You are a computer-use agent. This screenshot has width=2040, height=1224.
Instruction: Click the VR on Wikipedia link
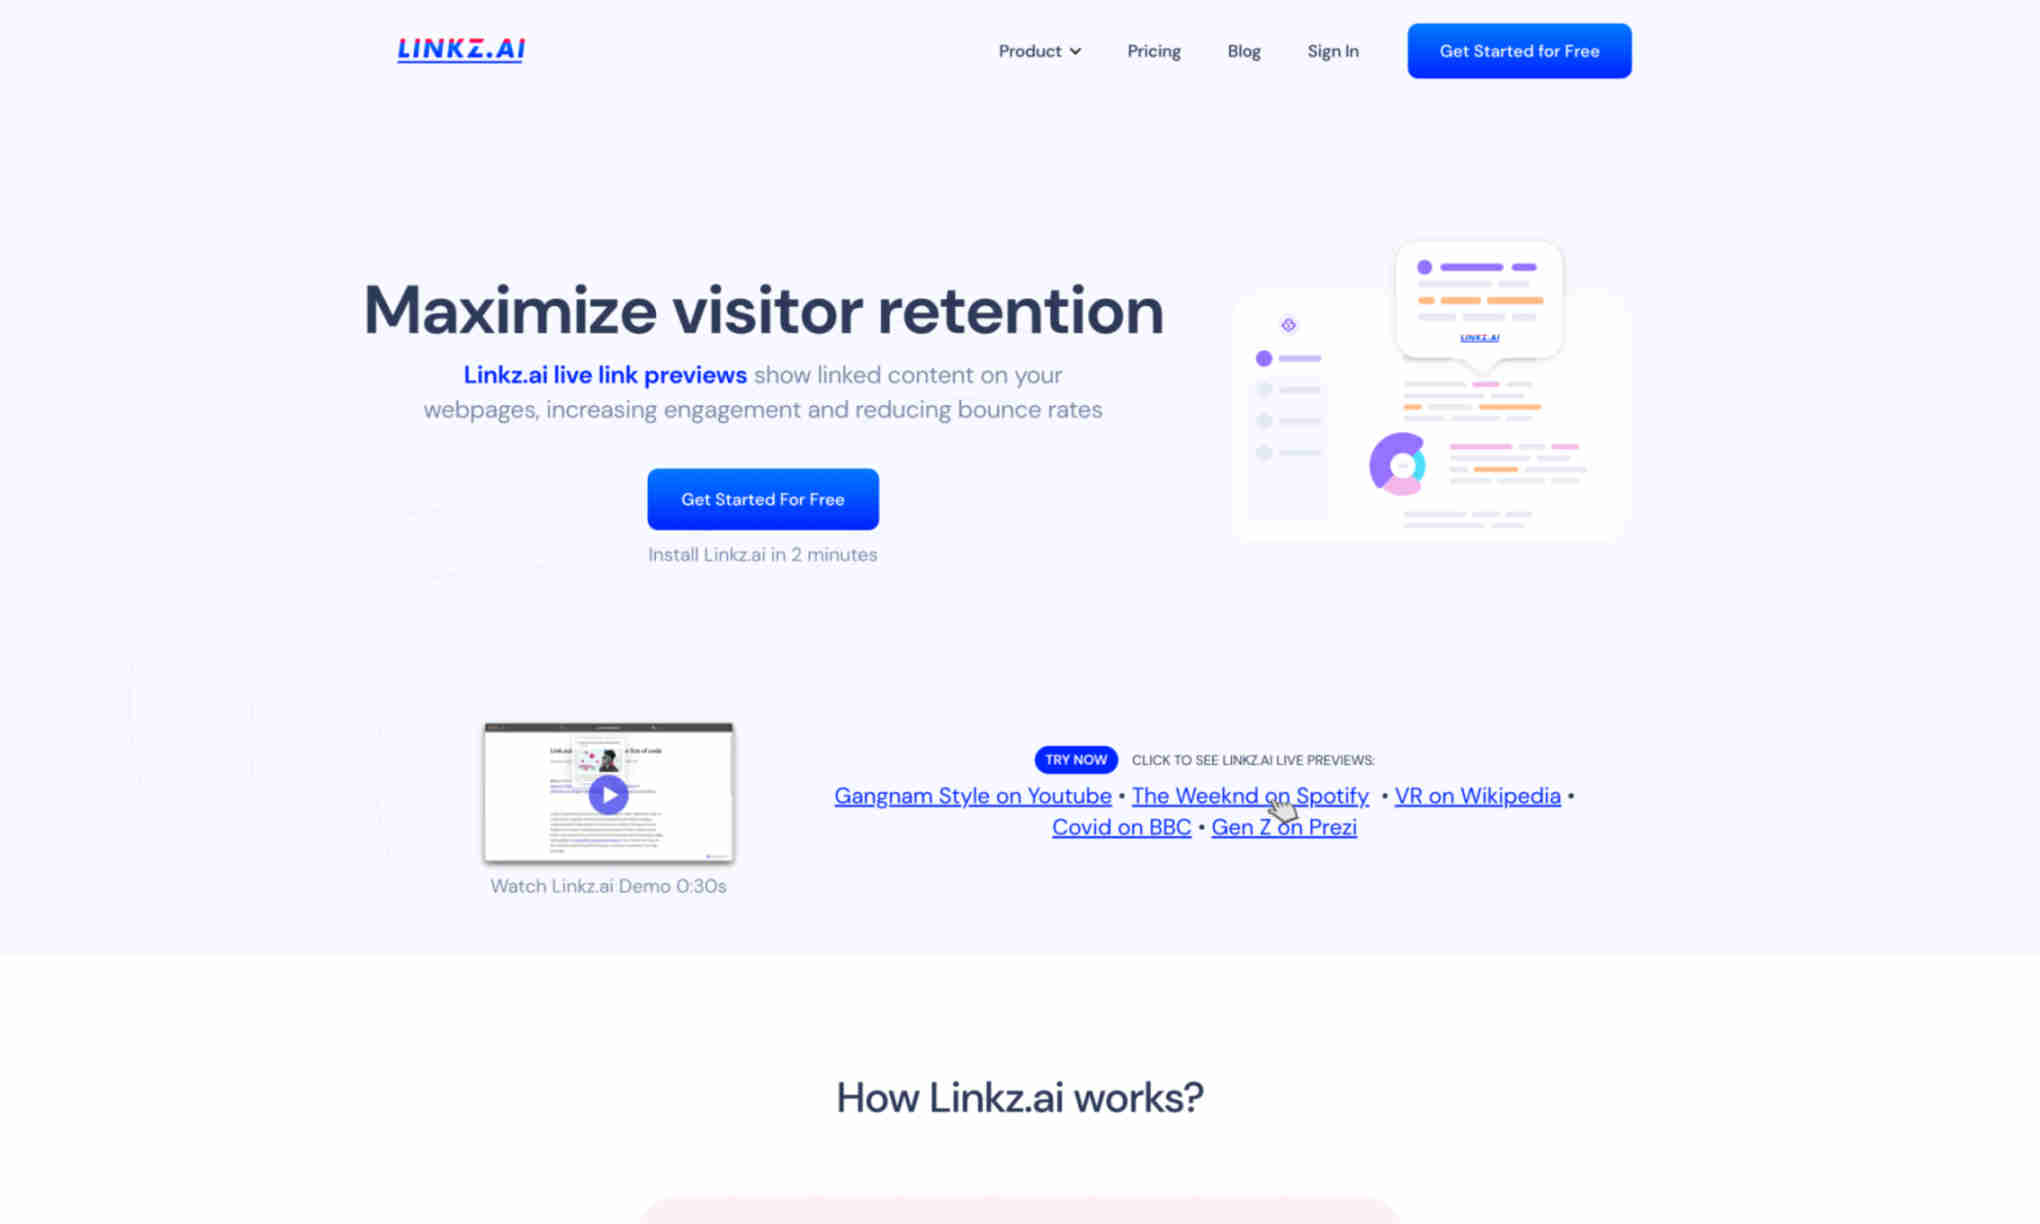coord(1476,796)
